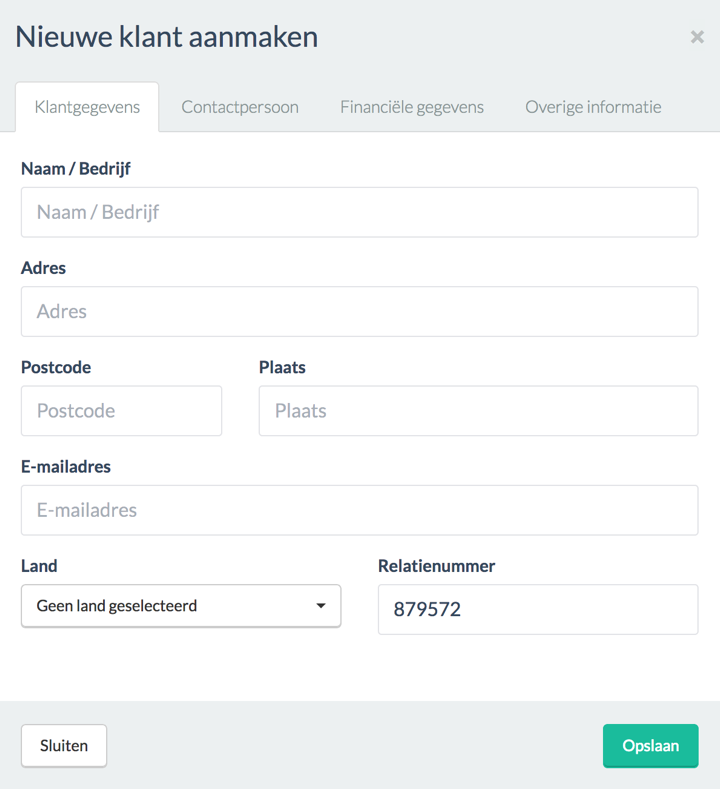Go to the Financiële gegevens tab

(412, 107)
